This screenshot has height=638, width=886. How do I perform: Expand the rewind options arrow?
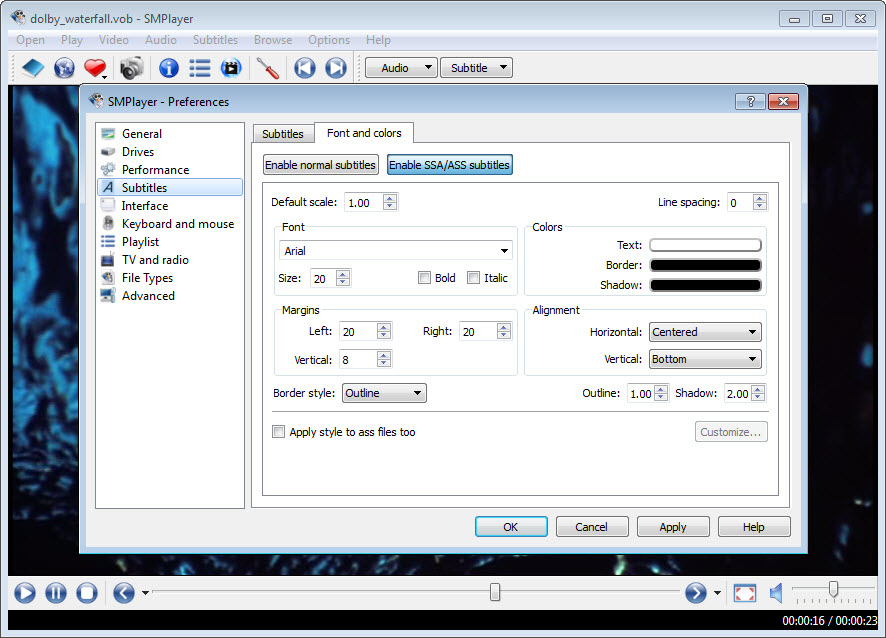point(146,593)
